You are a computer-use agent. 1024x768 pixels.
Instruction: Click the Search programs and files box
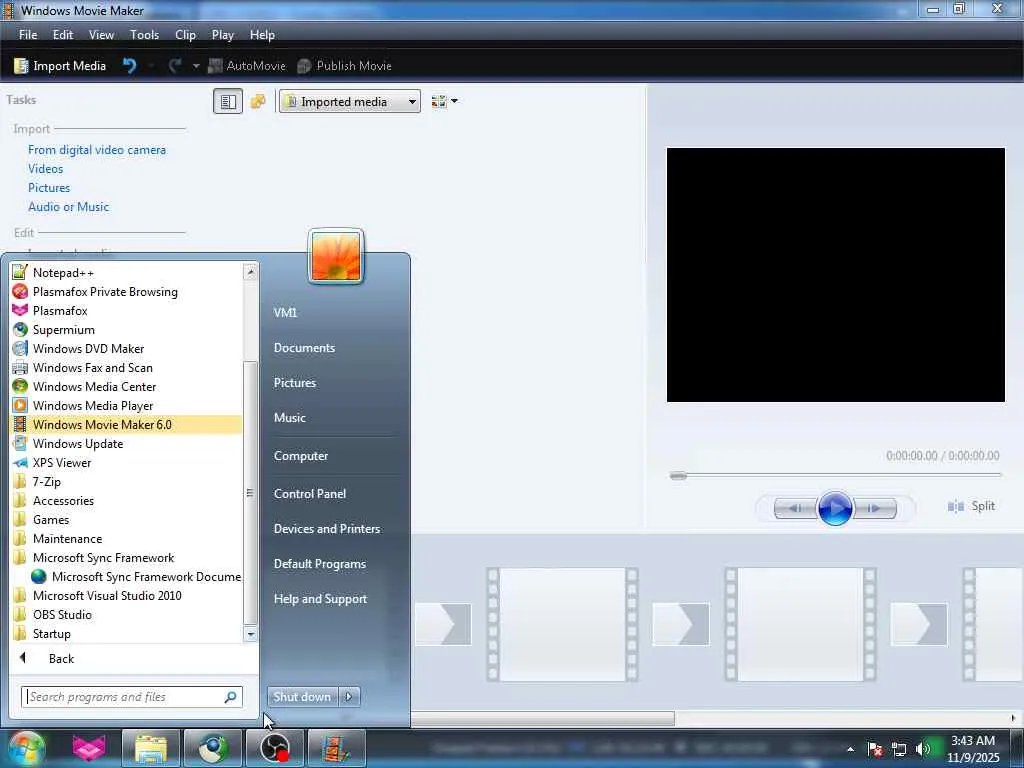coord(131,697)
